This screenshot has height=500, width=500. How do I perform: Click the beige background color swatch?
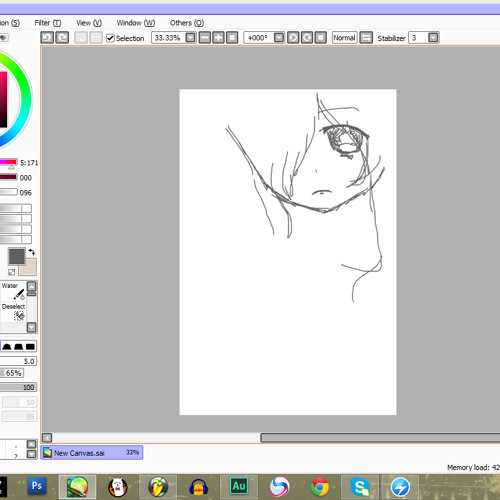[29, 269]
